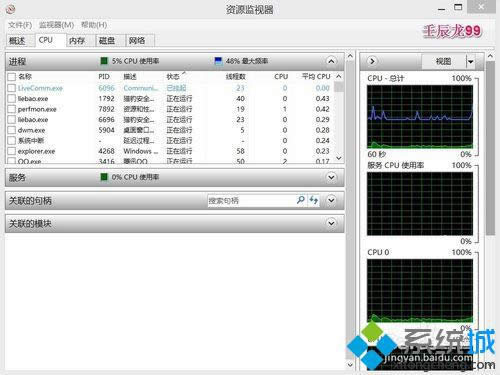Tick the perfmon.exe process checkbox

12,109
